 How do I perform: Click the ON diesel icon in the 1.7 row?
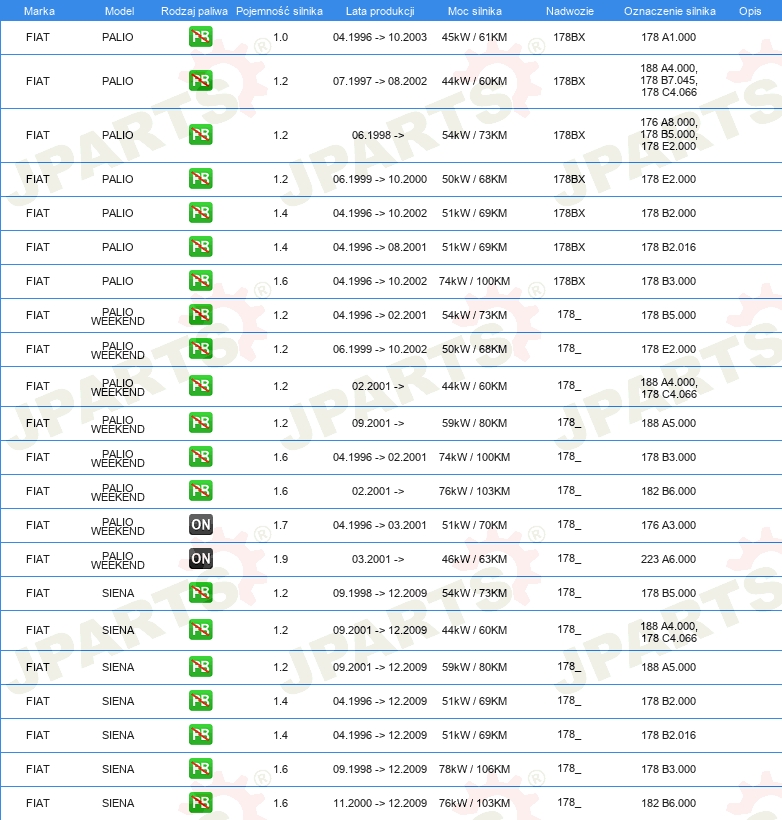point(200,525)
